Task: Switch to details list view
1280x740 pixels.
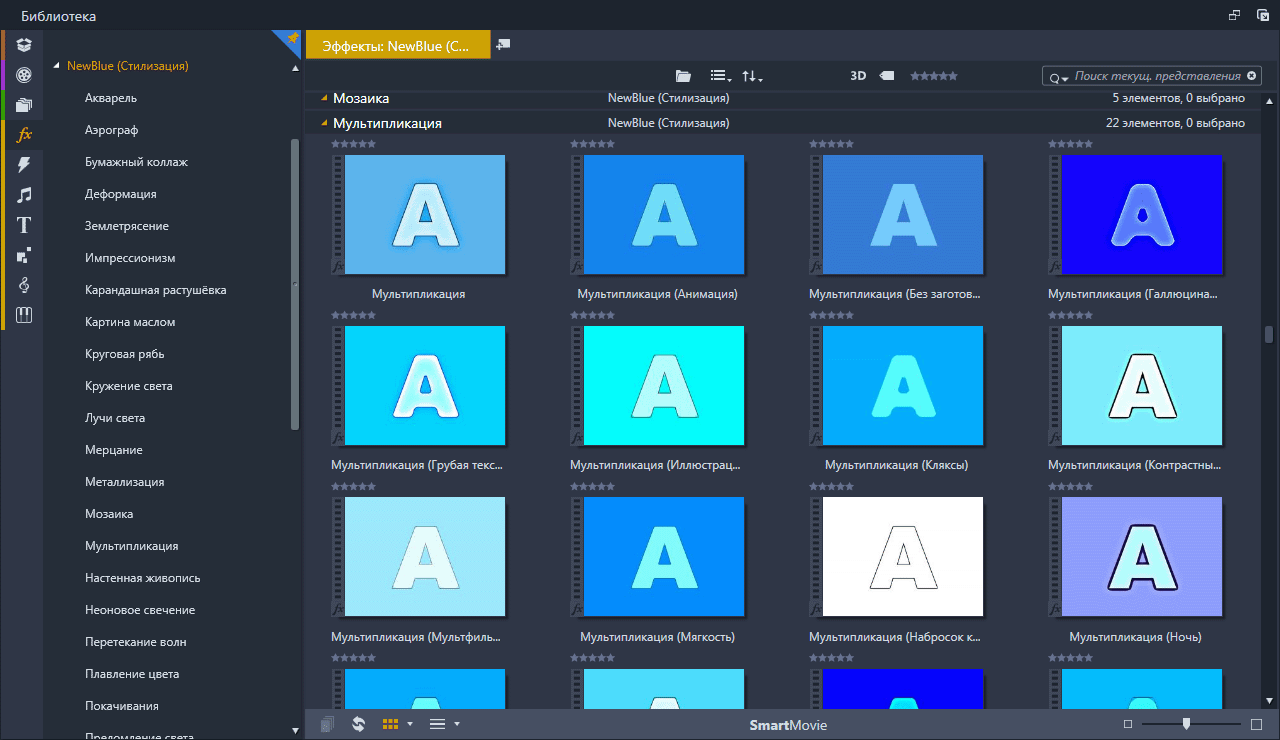Action: (x=437, y=724)
